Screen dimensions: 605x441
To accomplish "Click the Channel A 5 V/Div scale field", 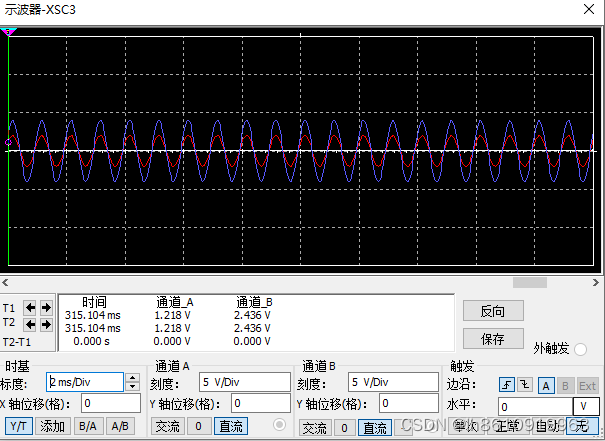I will pyautogui.click(x=245, y=382).
